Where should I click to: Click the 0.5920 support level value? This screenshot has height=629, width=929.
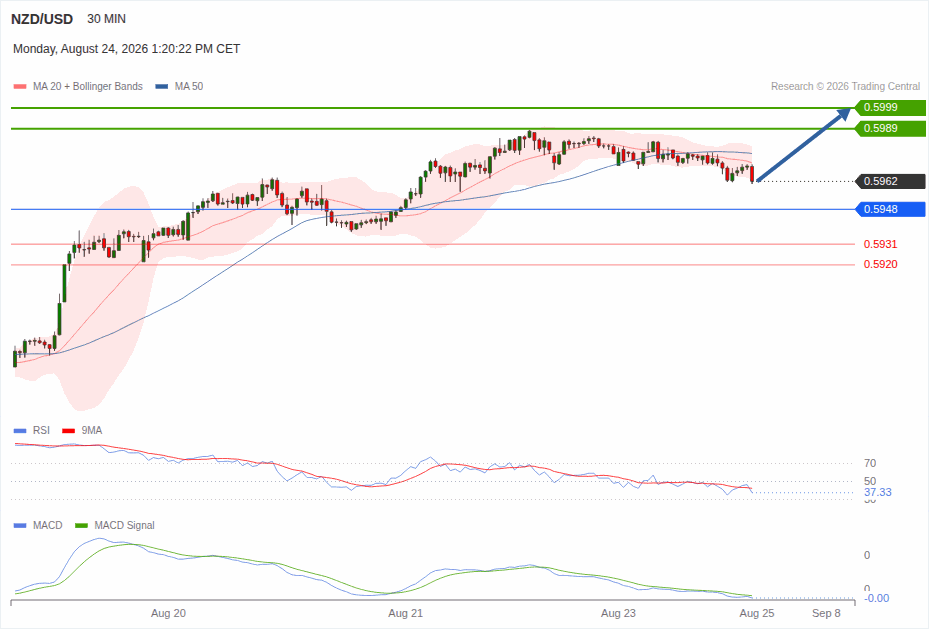pos(880,264)
